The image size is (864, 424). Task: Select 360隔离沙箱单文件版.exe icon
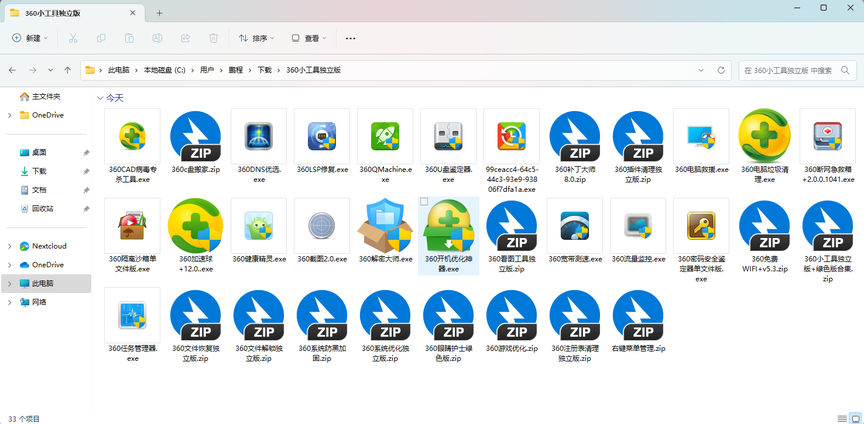pyautogui.click(x=132, y=226)
